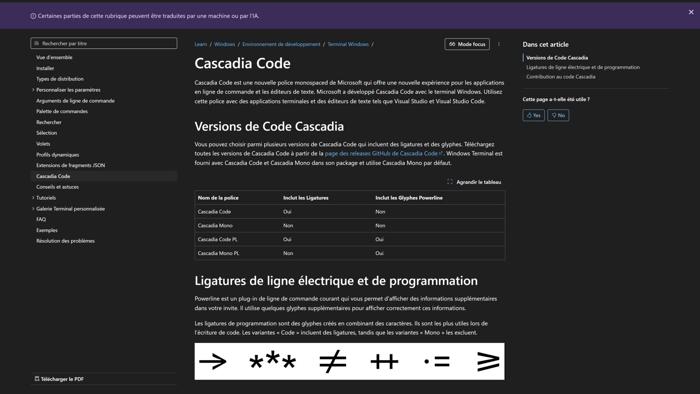700x394 pixels.
Task: Expand 'Galerie Terminal personnalisée' chevron
Action: (33, 208)
